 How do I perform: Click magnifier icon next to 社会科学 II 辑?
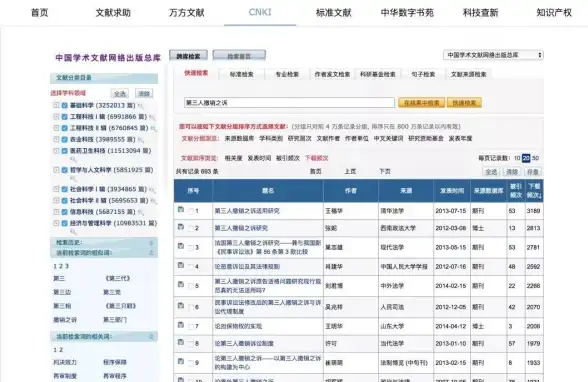point(153,201)
